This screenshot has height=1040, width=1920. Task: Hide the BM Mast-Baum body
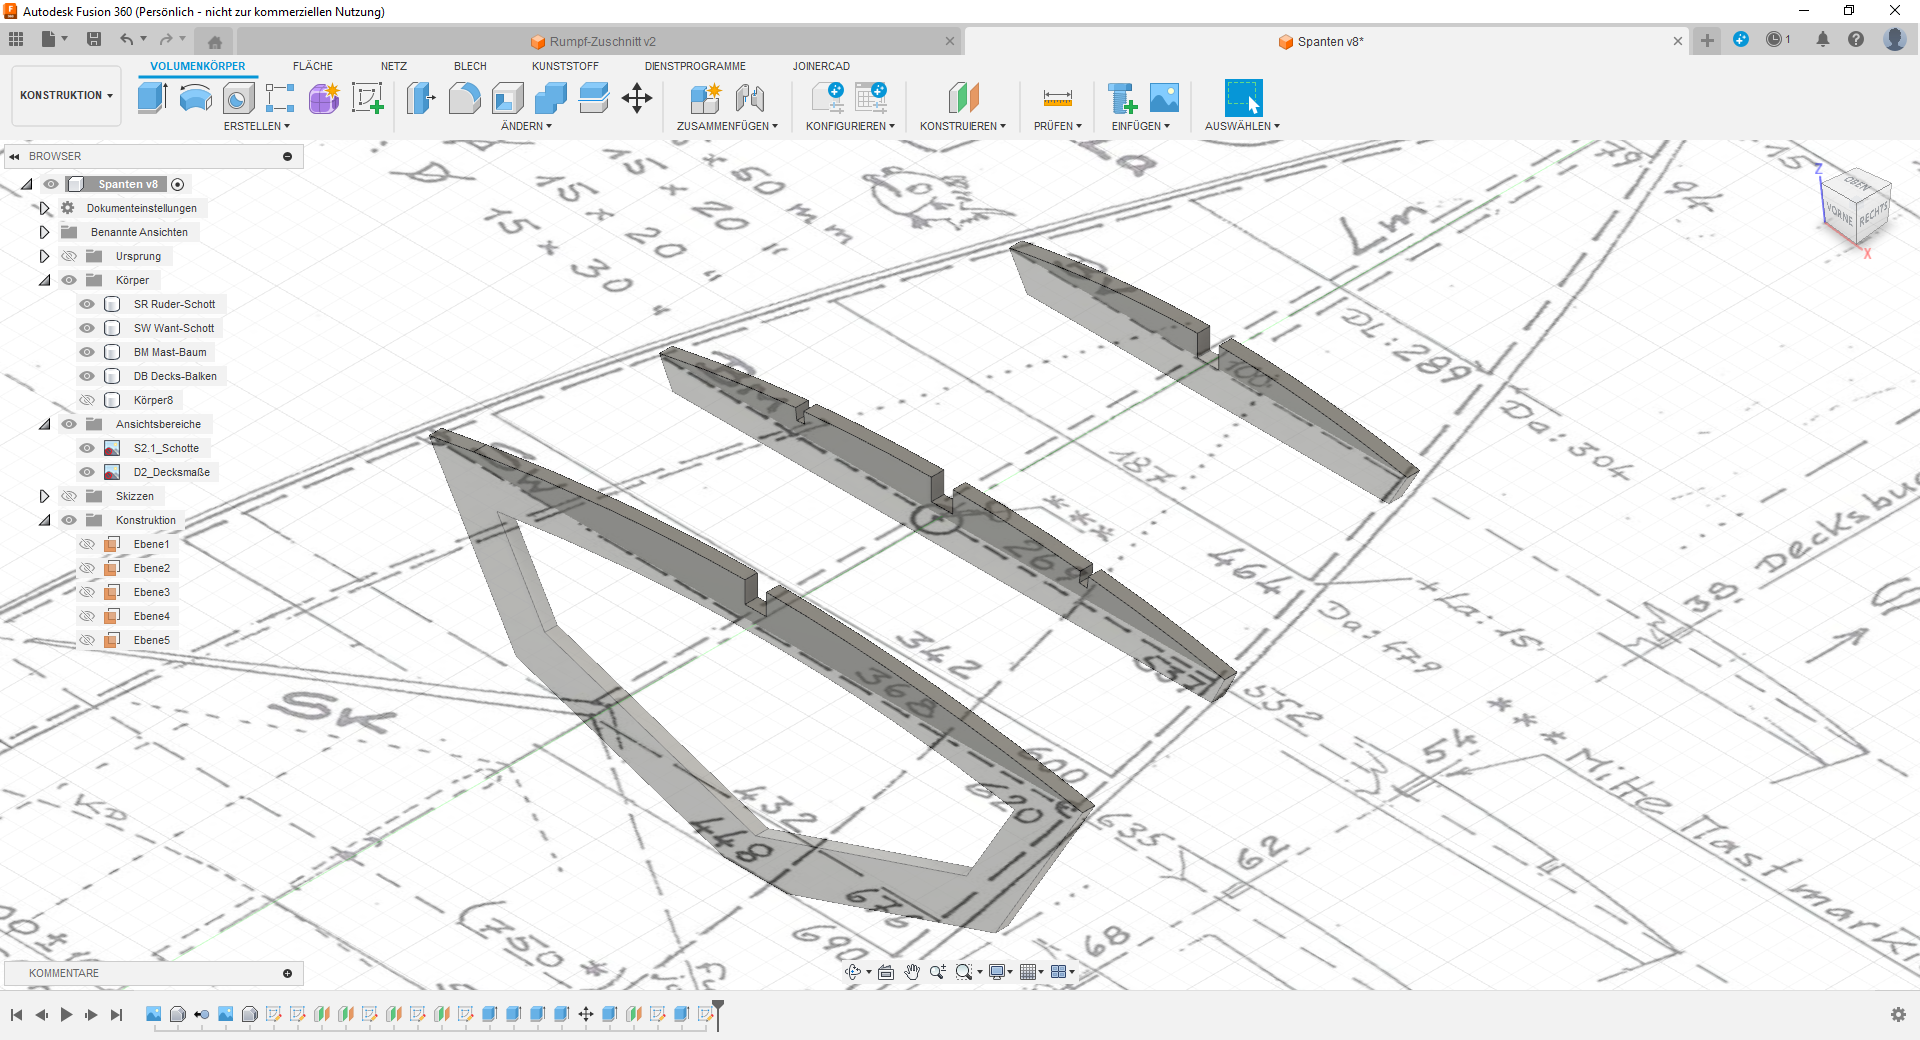(x=87, y=352)
